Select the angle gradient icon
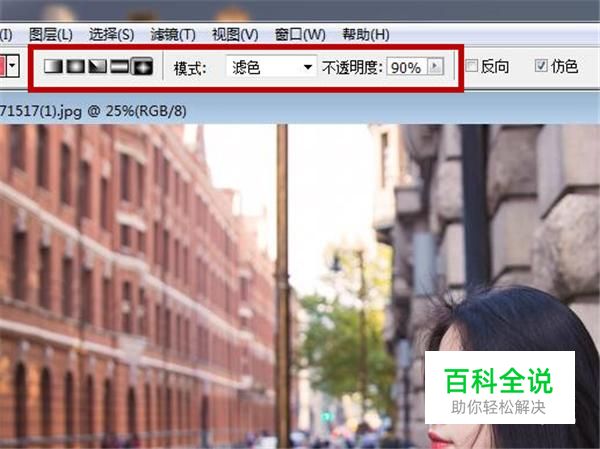600x449 pixels. pyautogui.click(x=98, y=66)
